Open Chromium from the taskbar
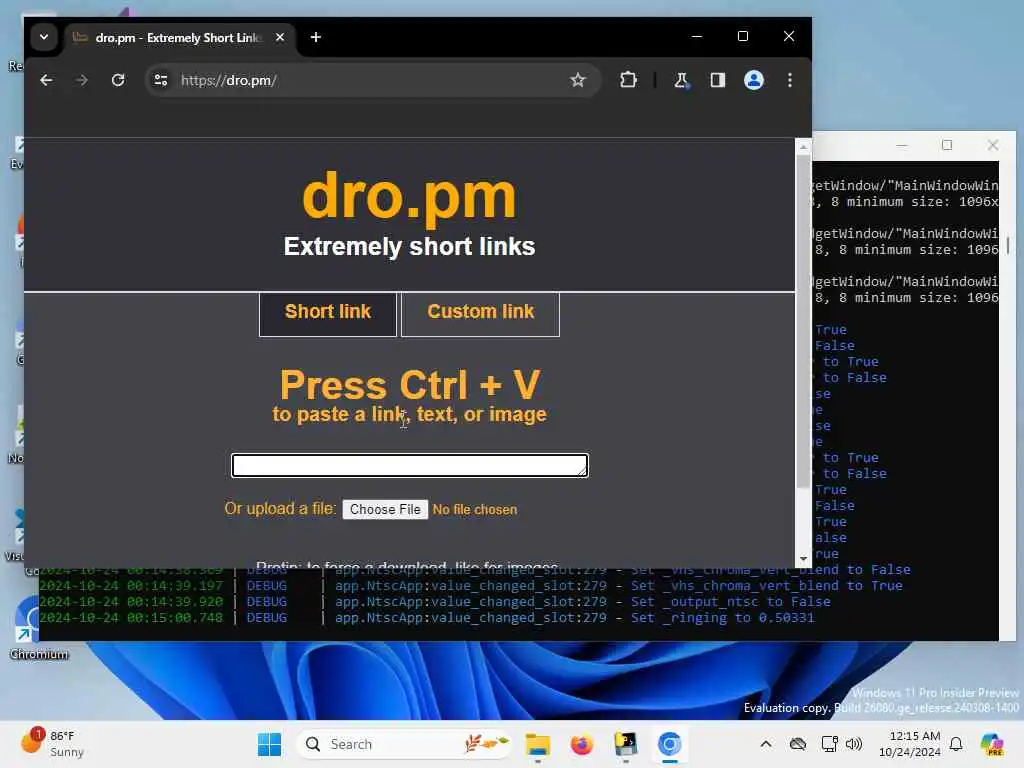 point(669,744)
